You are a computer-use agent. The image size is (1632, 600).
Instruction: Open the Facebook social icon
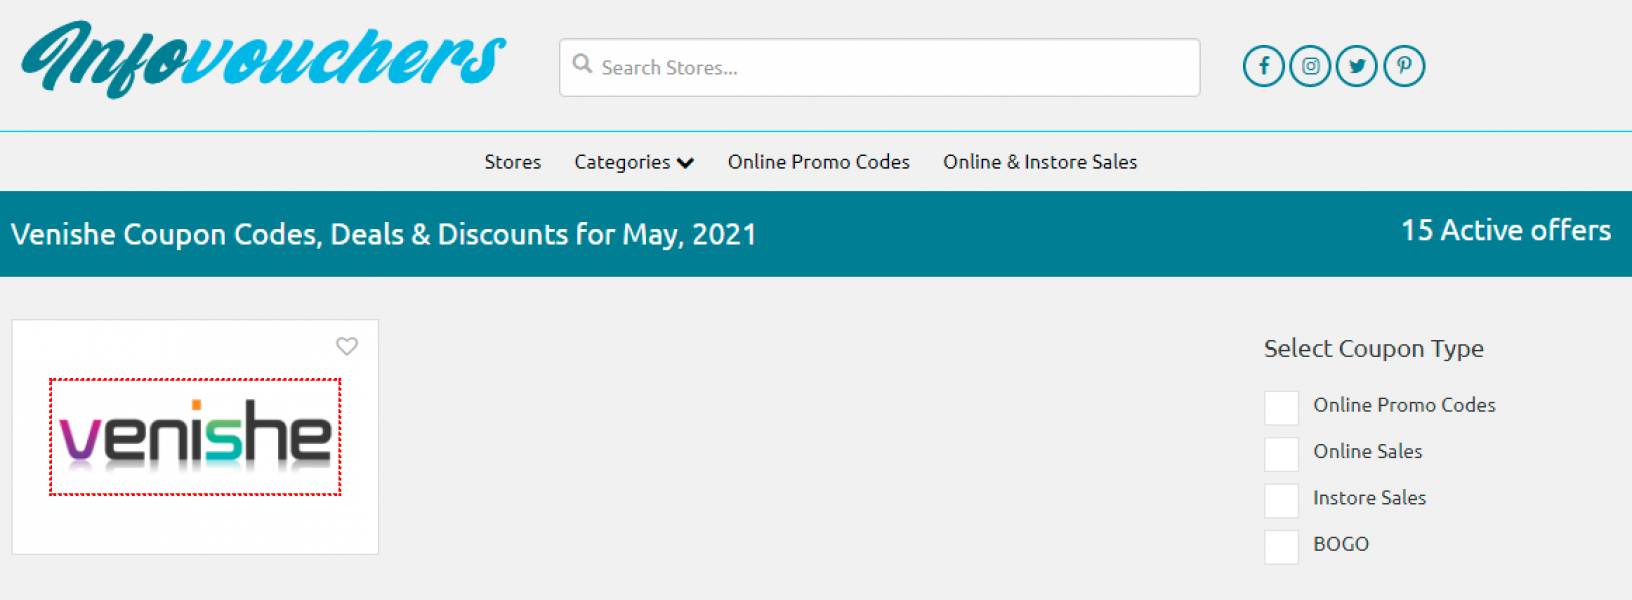pos(1263,66)
